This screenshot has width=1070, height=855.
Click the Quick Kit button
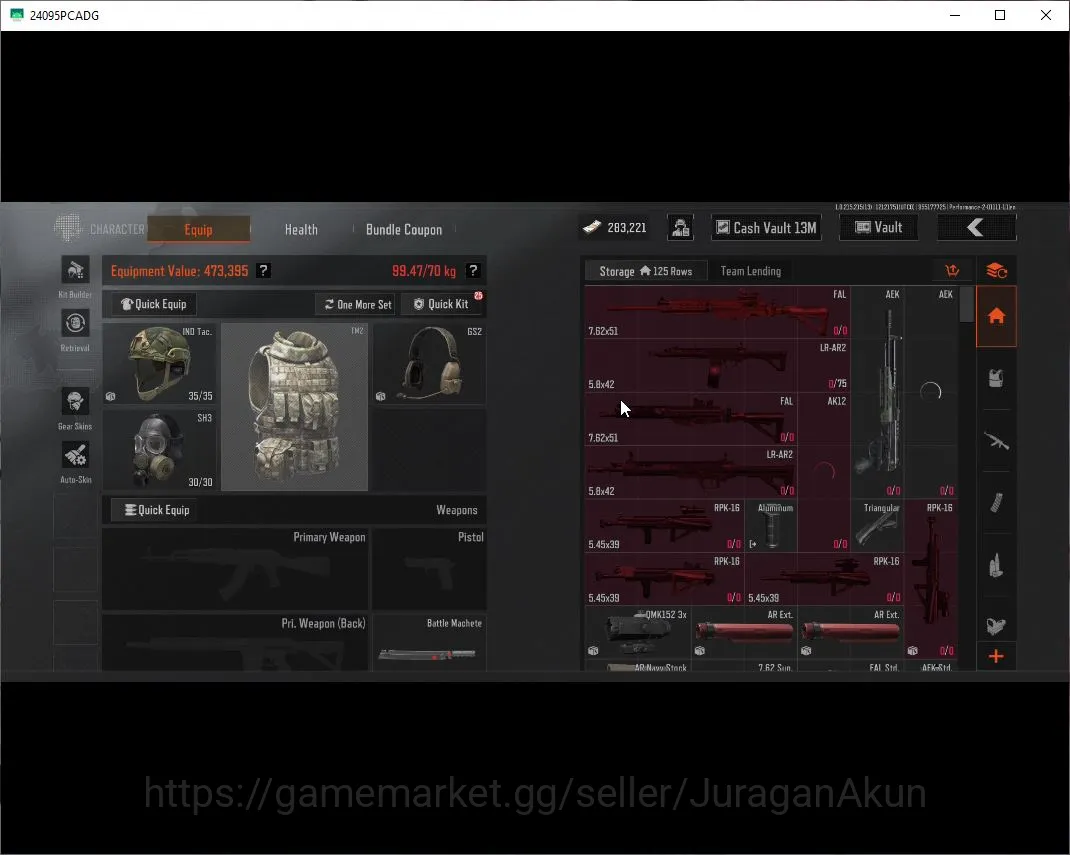click(x=442, y=304)
